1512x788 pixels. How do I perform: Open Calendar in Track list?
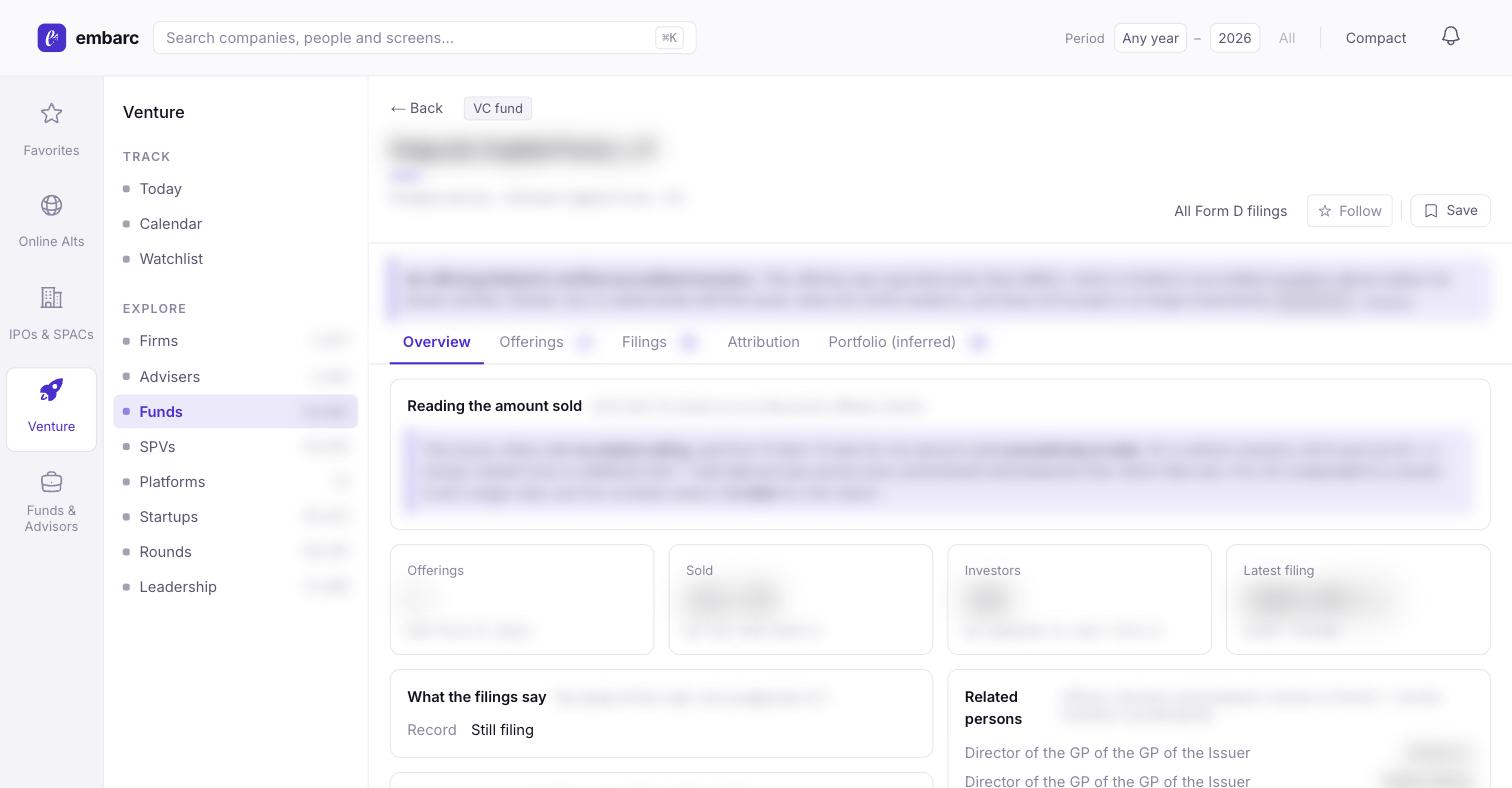(x=235, y=224)
